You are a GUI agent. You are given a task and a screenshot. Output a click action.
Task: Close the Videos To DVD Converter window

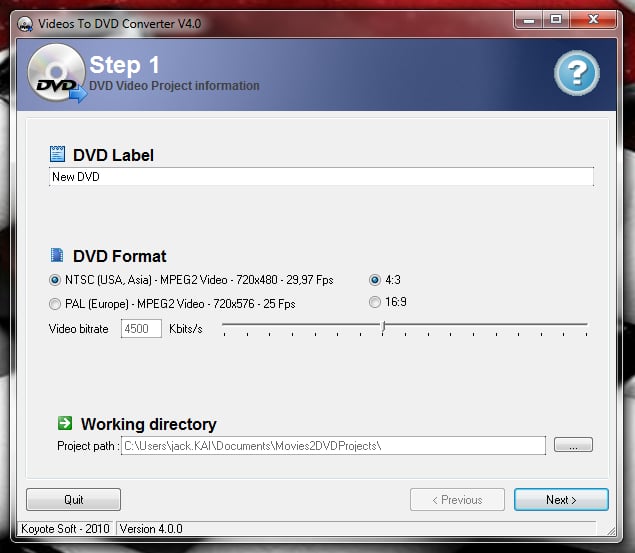coord(593,19)
